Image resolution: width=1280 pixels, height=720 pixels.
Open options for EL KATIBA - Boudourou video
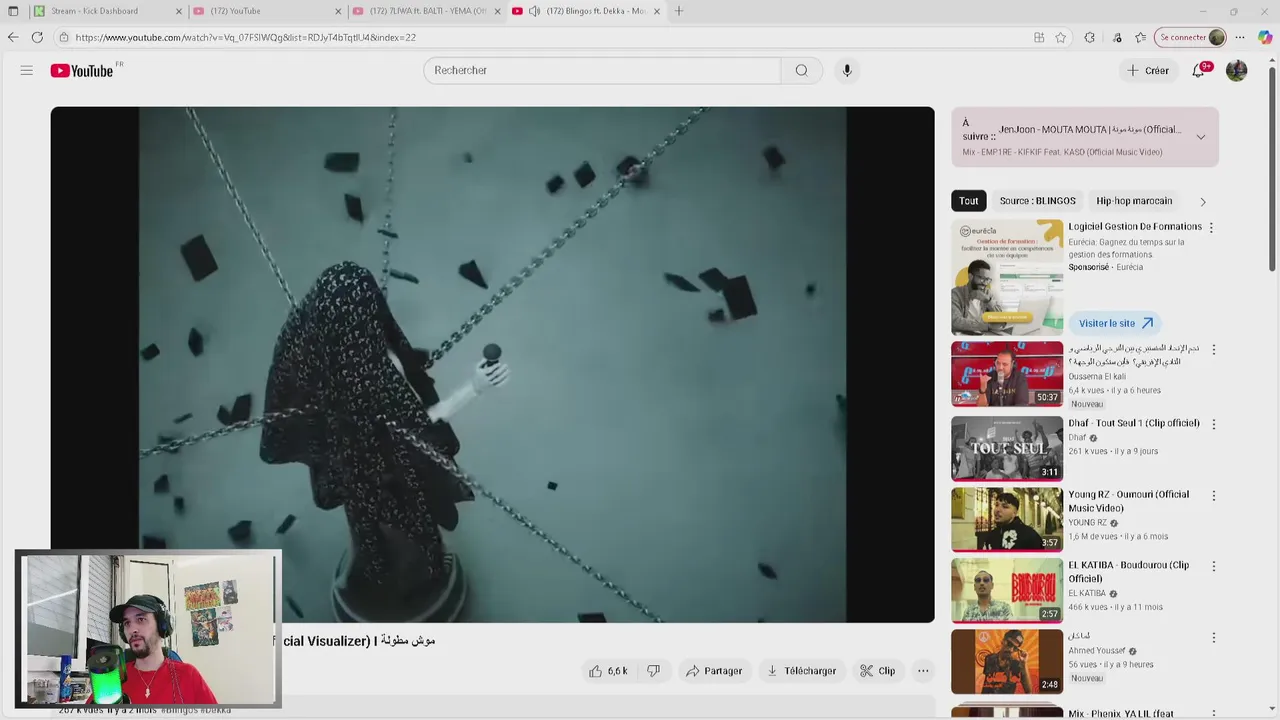pos(1214,566)
